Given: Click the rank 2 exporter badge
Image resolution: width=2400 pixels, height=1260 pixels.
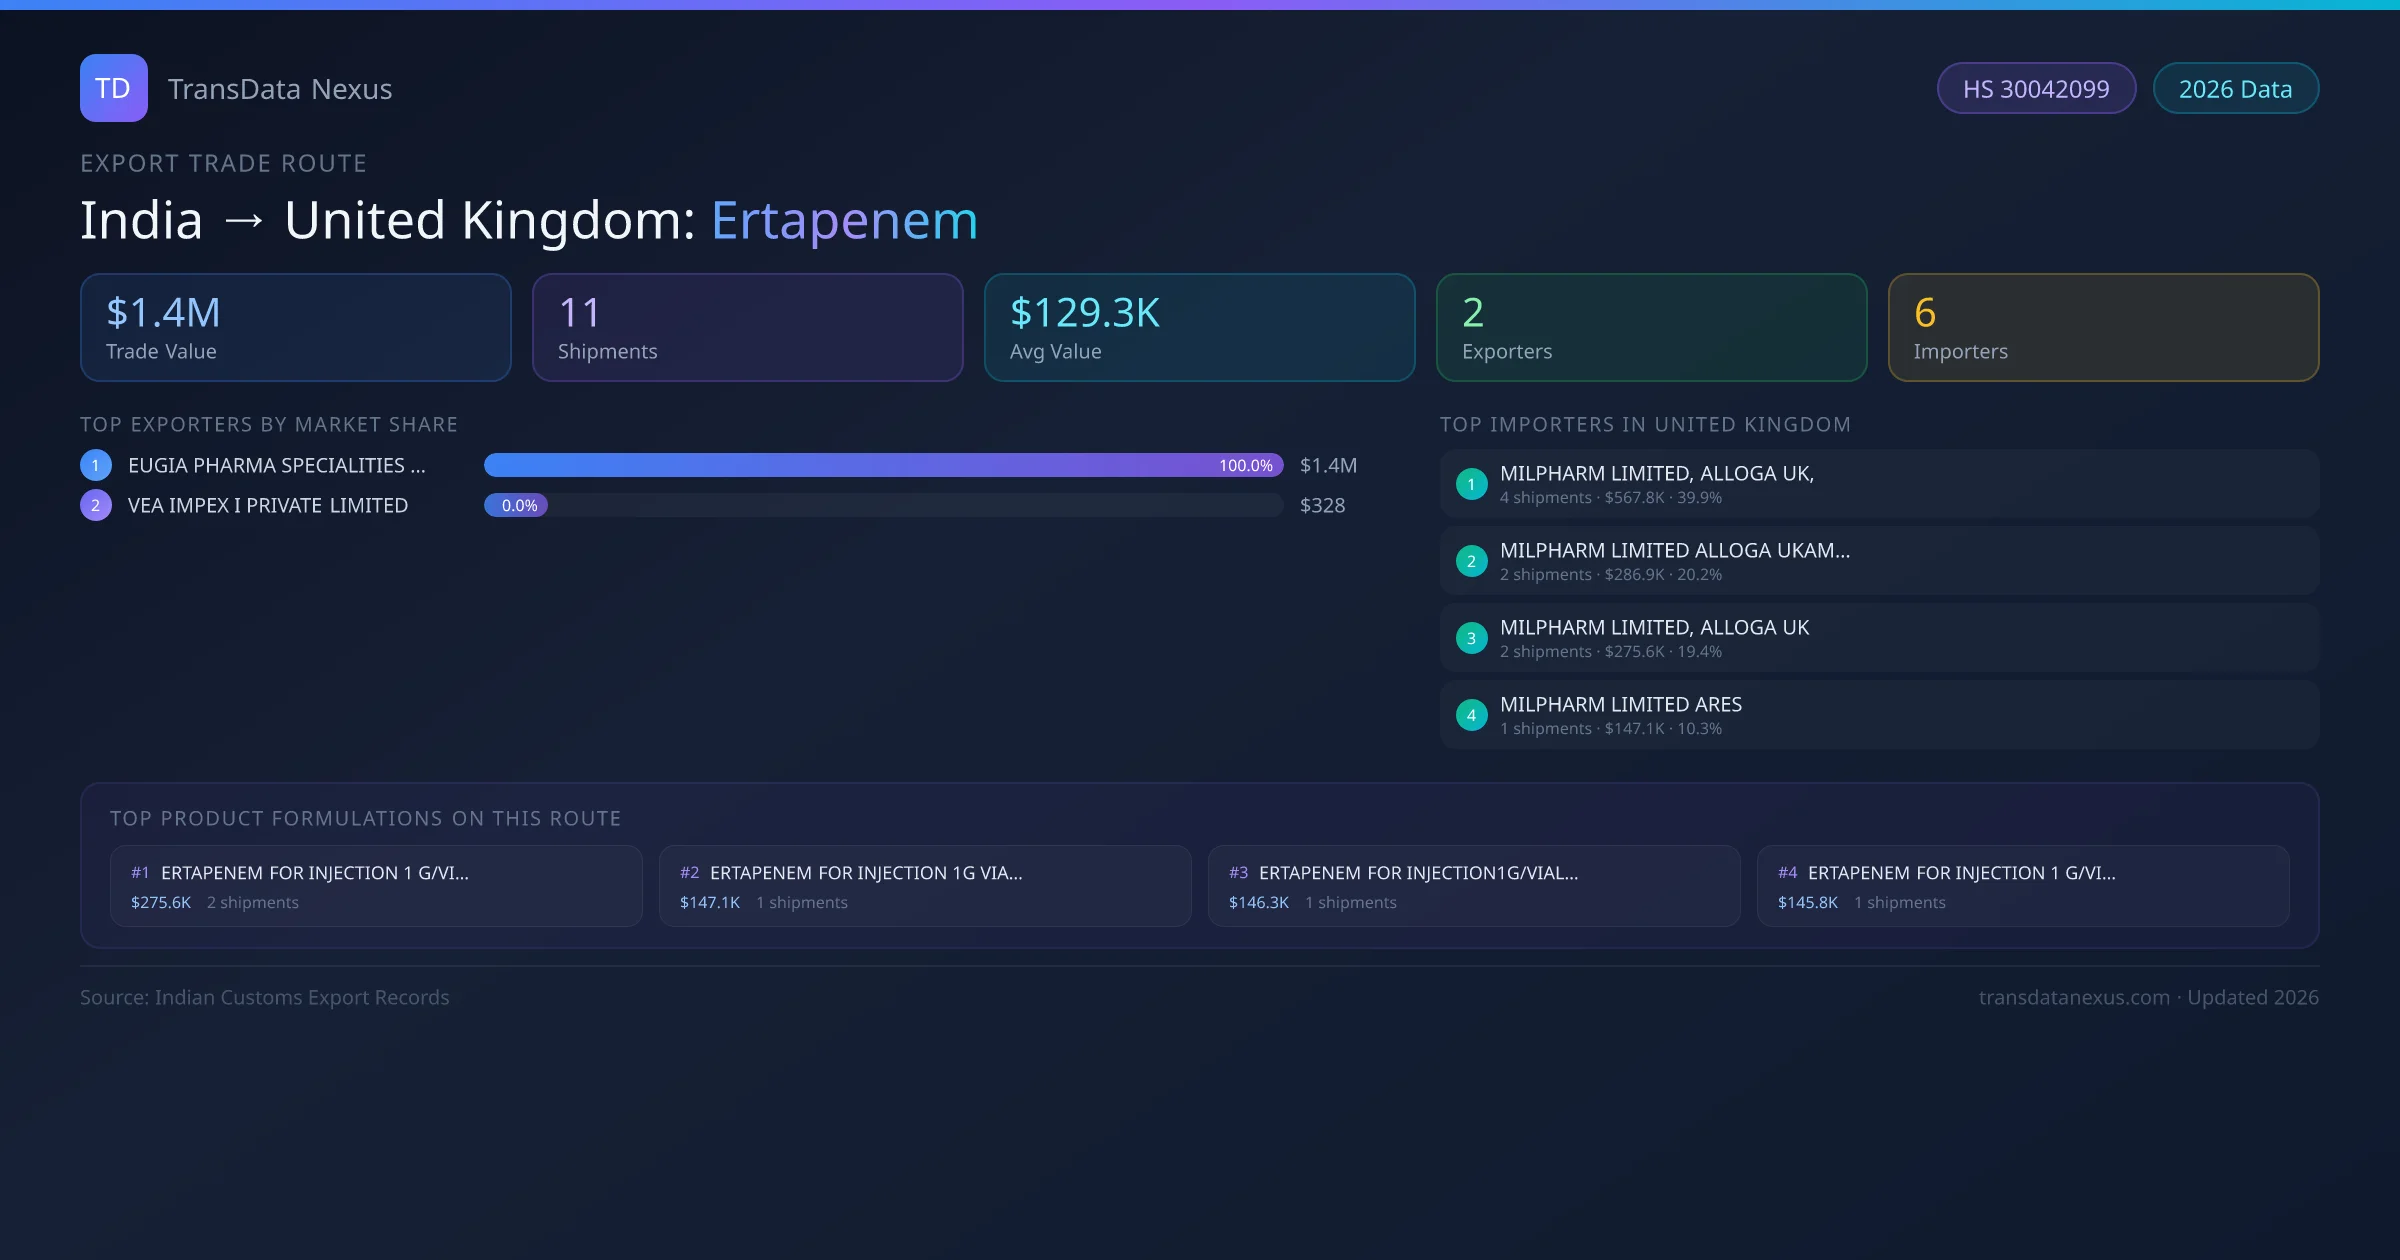Looking at the screenshot, I should [96, 505].
